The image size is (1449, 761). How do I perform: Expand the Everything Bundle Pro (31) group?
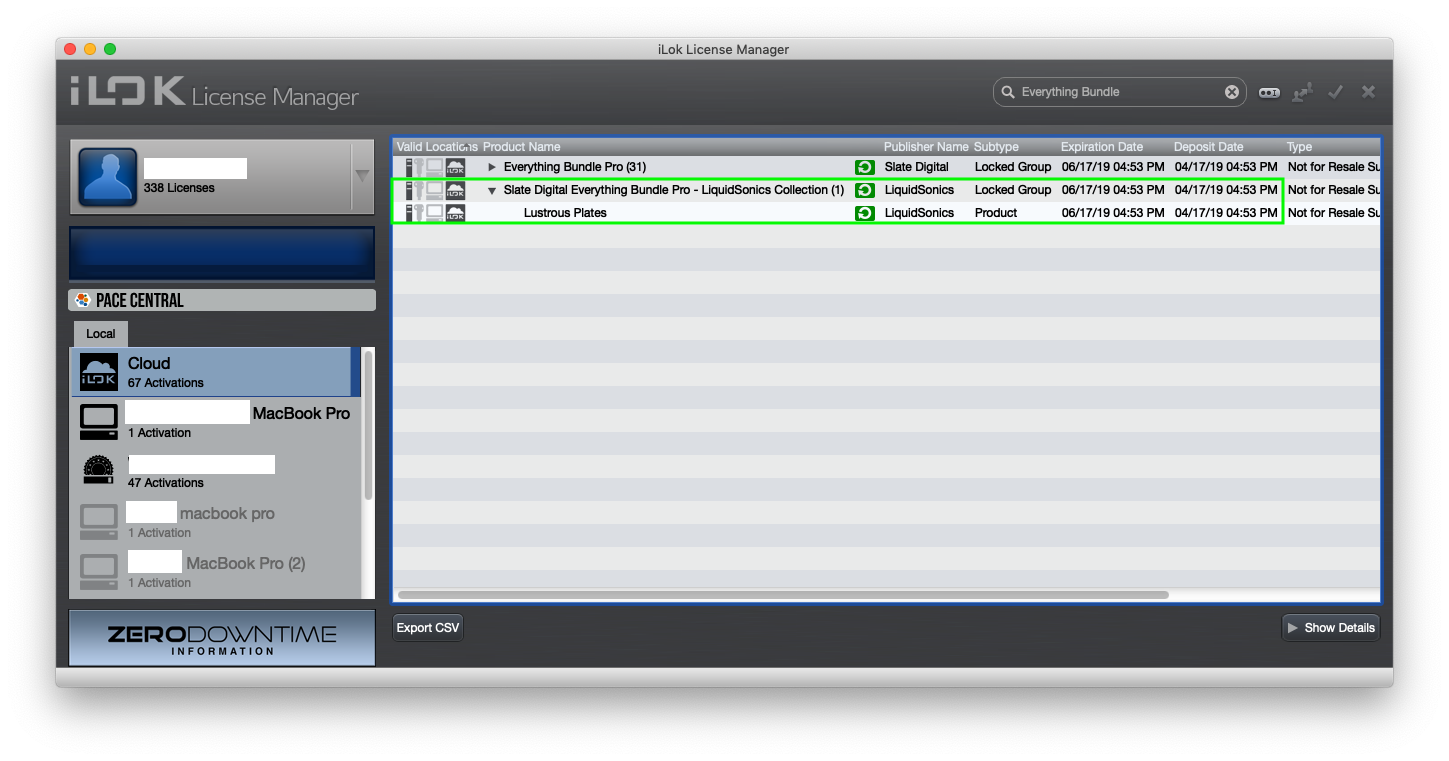(492, 167)
